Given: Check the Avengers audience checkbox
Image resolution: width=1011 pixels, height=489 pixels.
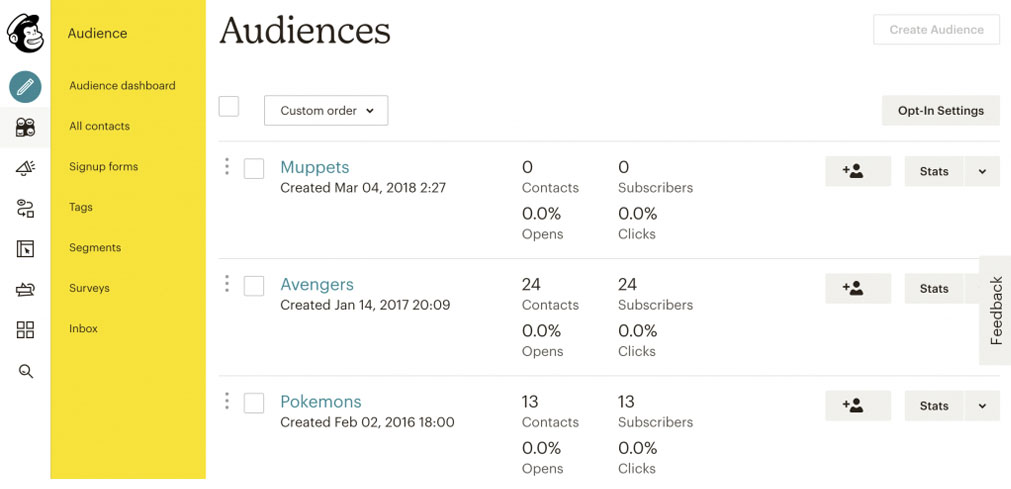Looking at the screenshot, I should 254,286.
